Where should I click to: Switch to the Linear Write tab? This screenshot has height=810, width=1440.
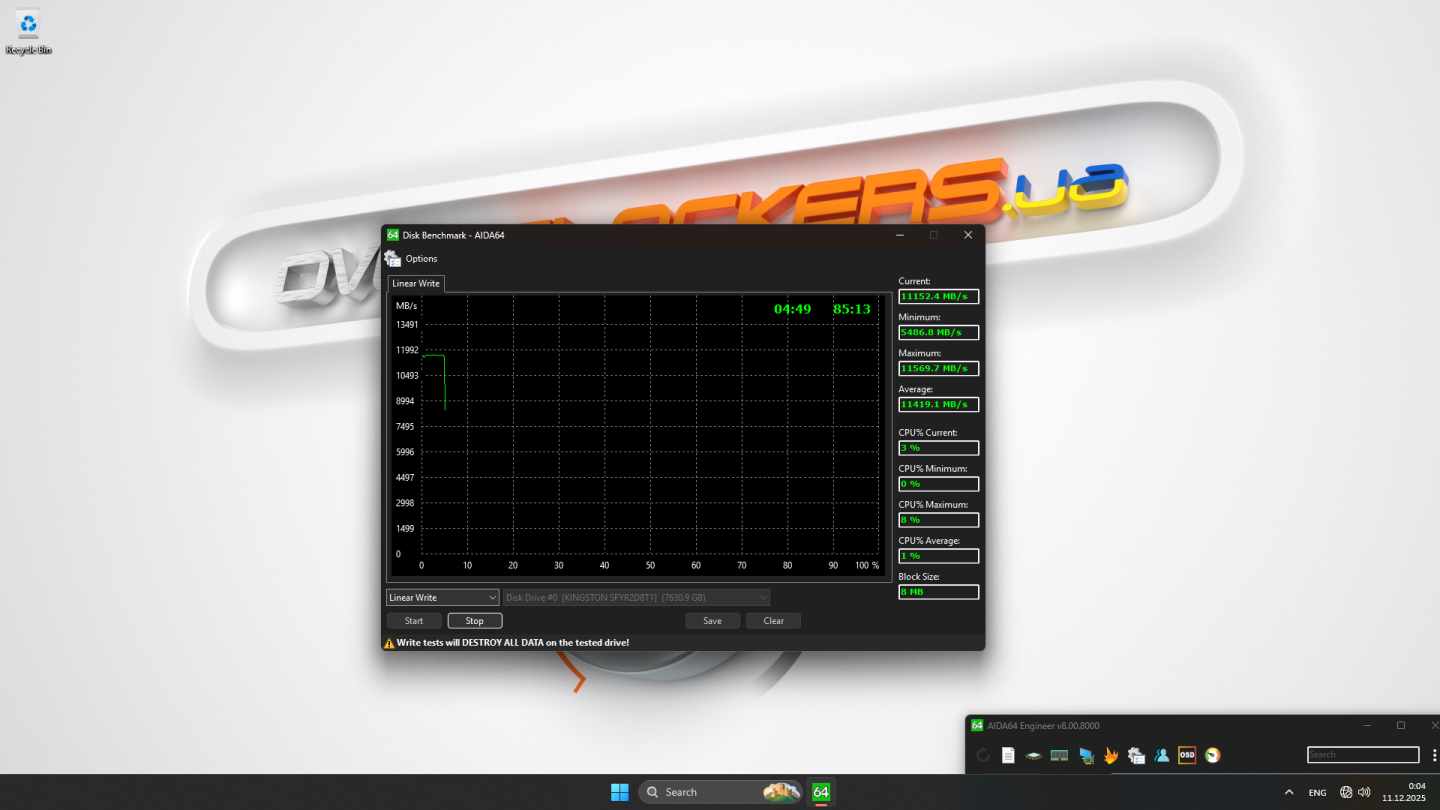pos(415,284)
